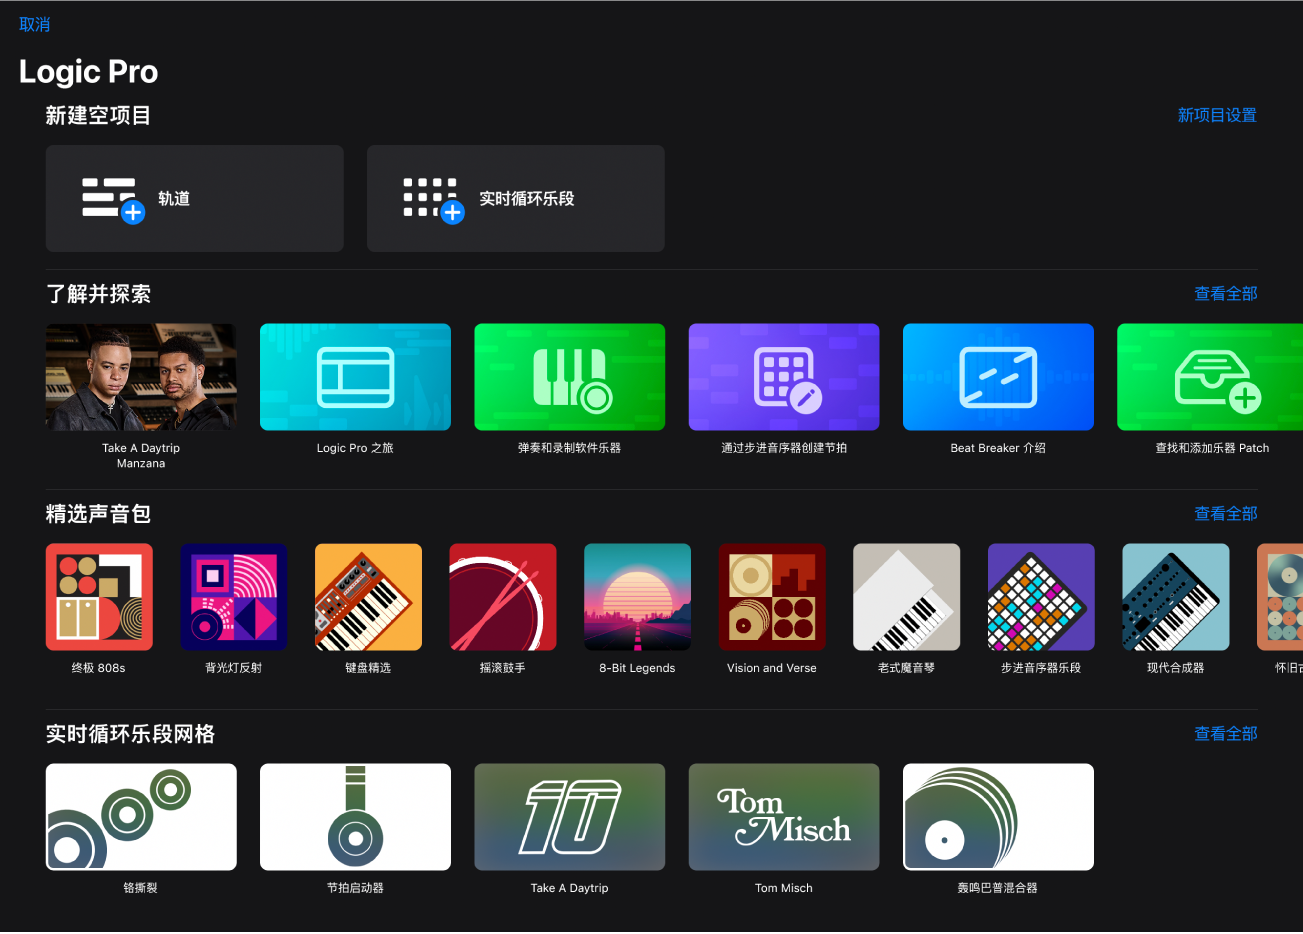The image size is (1303, 934).
Task: Click the '铬撕裂' grid label
Action: tap(141, 888)
